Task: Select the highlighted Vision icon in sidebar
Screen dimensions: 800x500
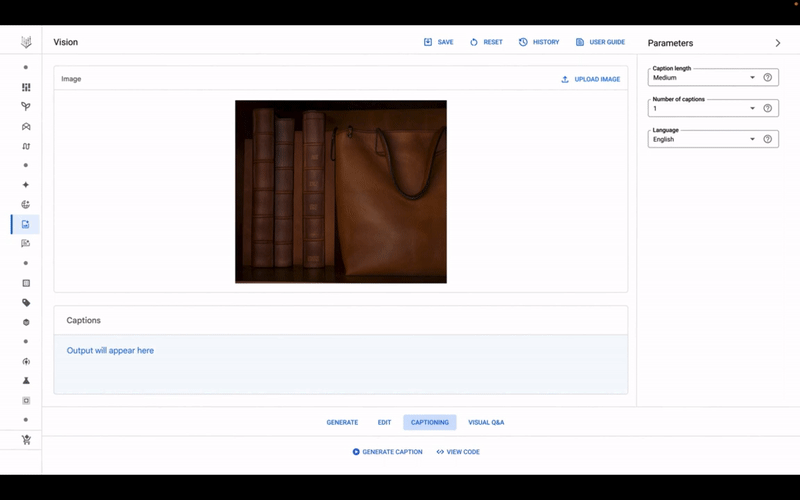Action: 26,224
